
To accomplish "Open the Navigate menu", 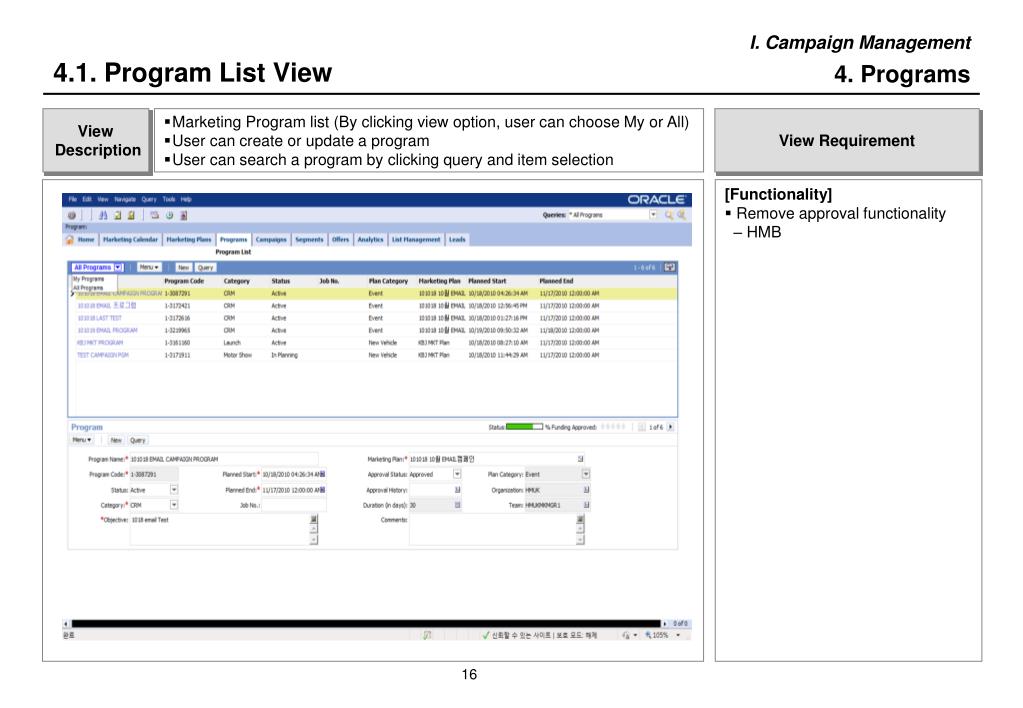I will (x=125, y=200).
